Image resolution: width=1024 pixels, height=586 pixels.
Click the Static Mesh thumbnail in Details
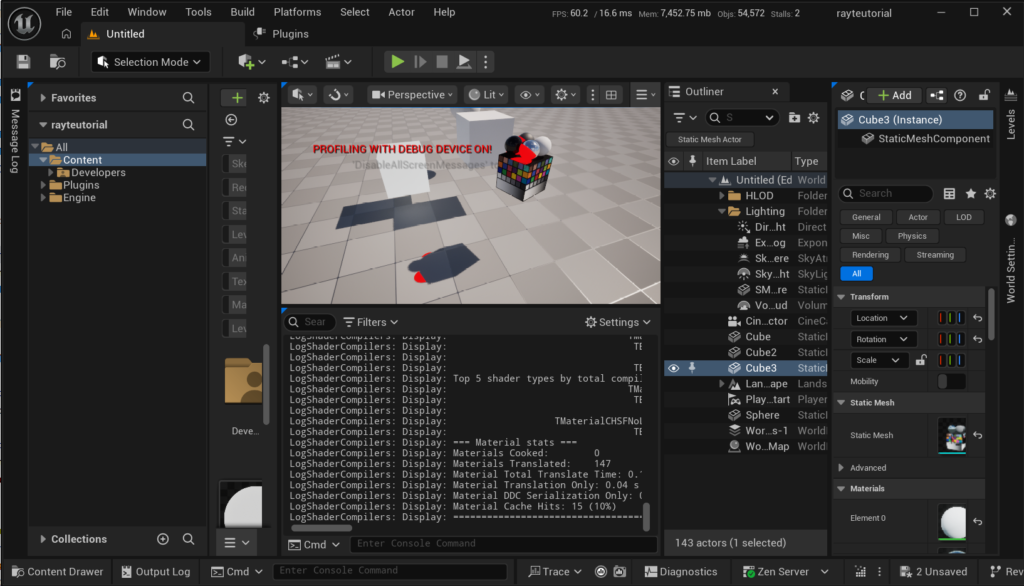[x=952, y=436]
